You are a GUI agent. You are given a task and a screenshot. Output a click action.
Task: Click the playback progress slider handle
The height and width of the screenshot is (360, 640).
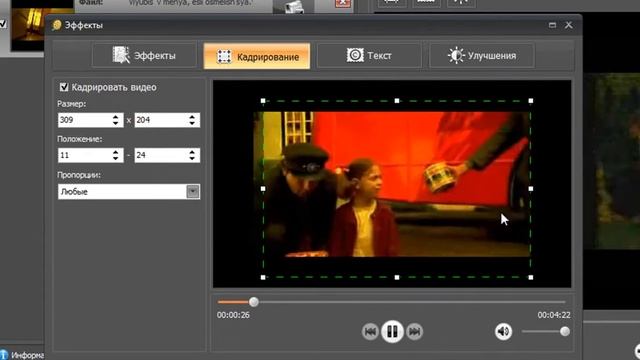[x=254, y=302]
